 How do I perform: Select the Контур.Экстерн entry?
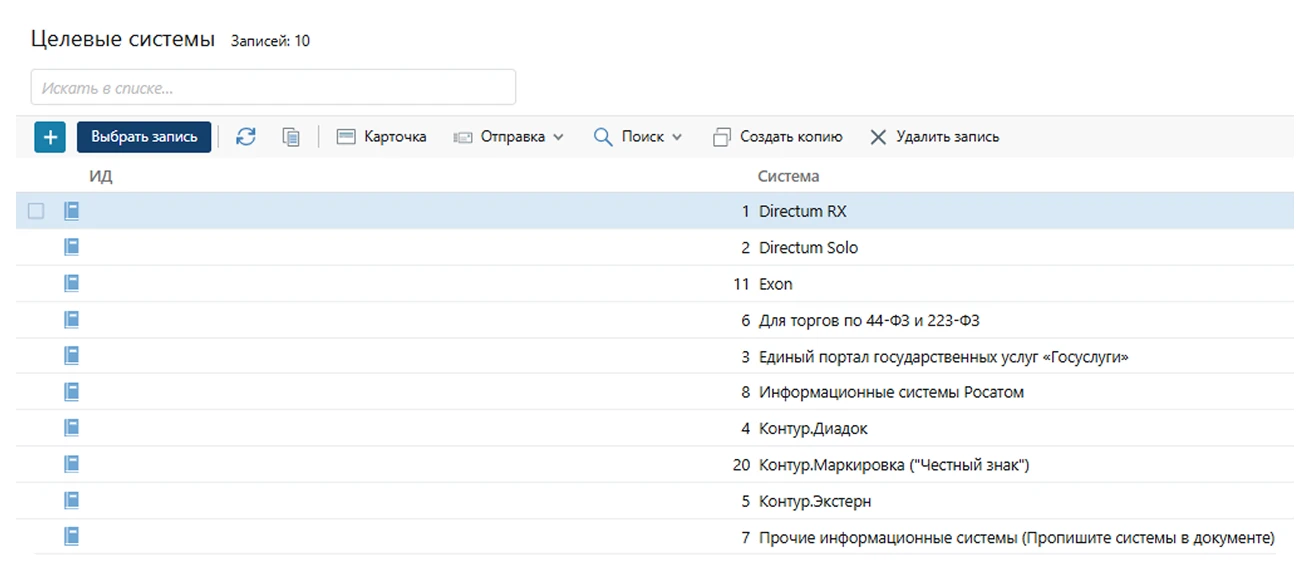[x=815, y=501]
